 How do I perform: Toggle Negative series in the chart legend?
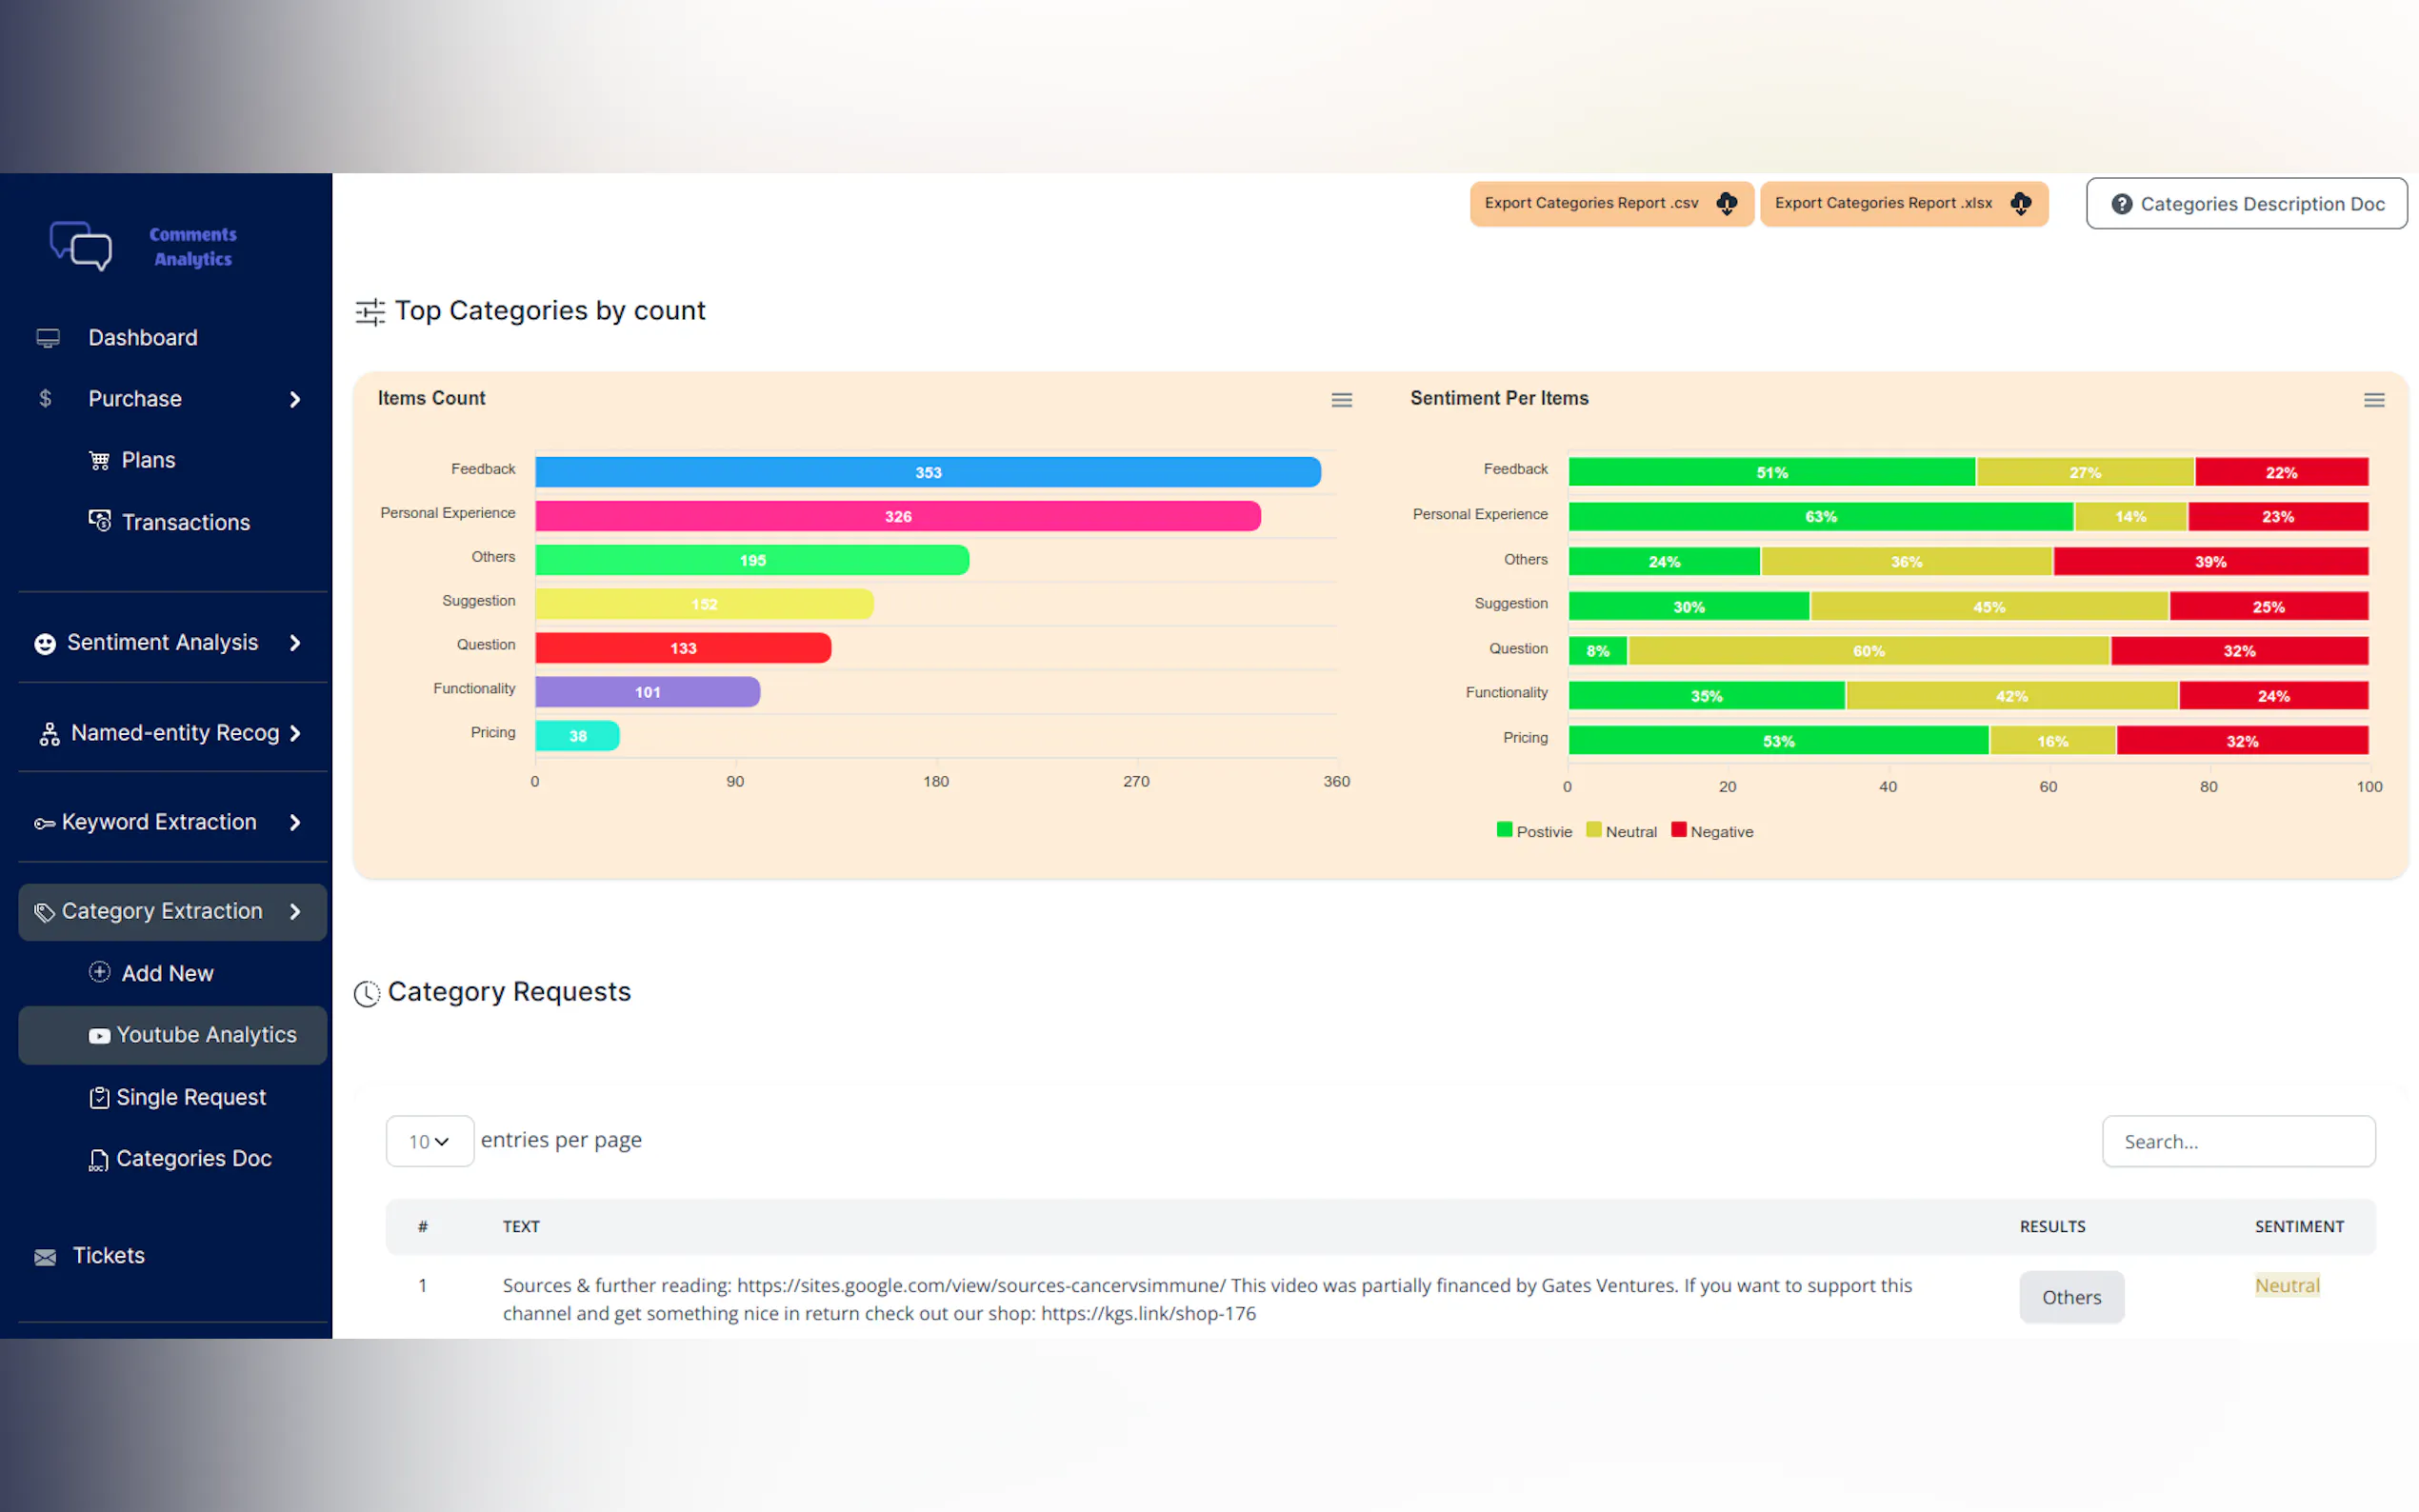pos(1711,831)
